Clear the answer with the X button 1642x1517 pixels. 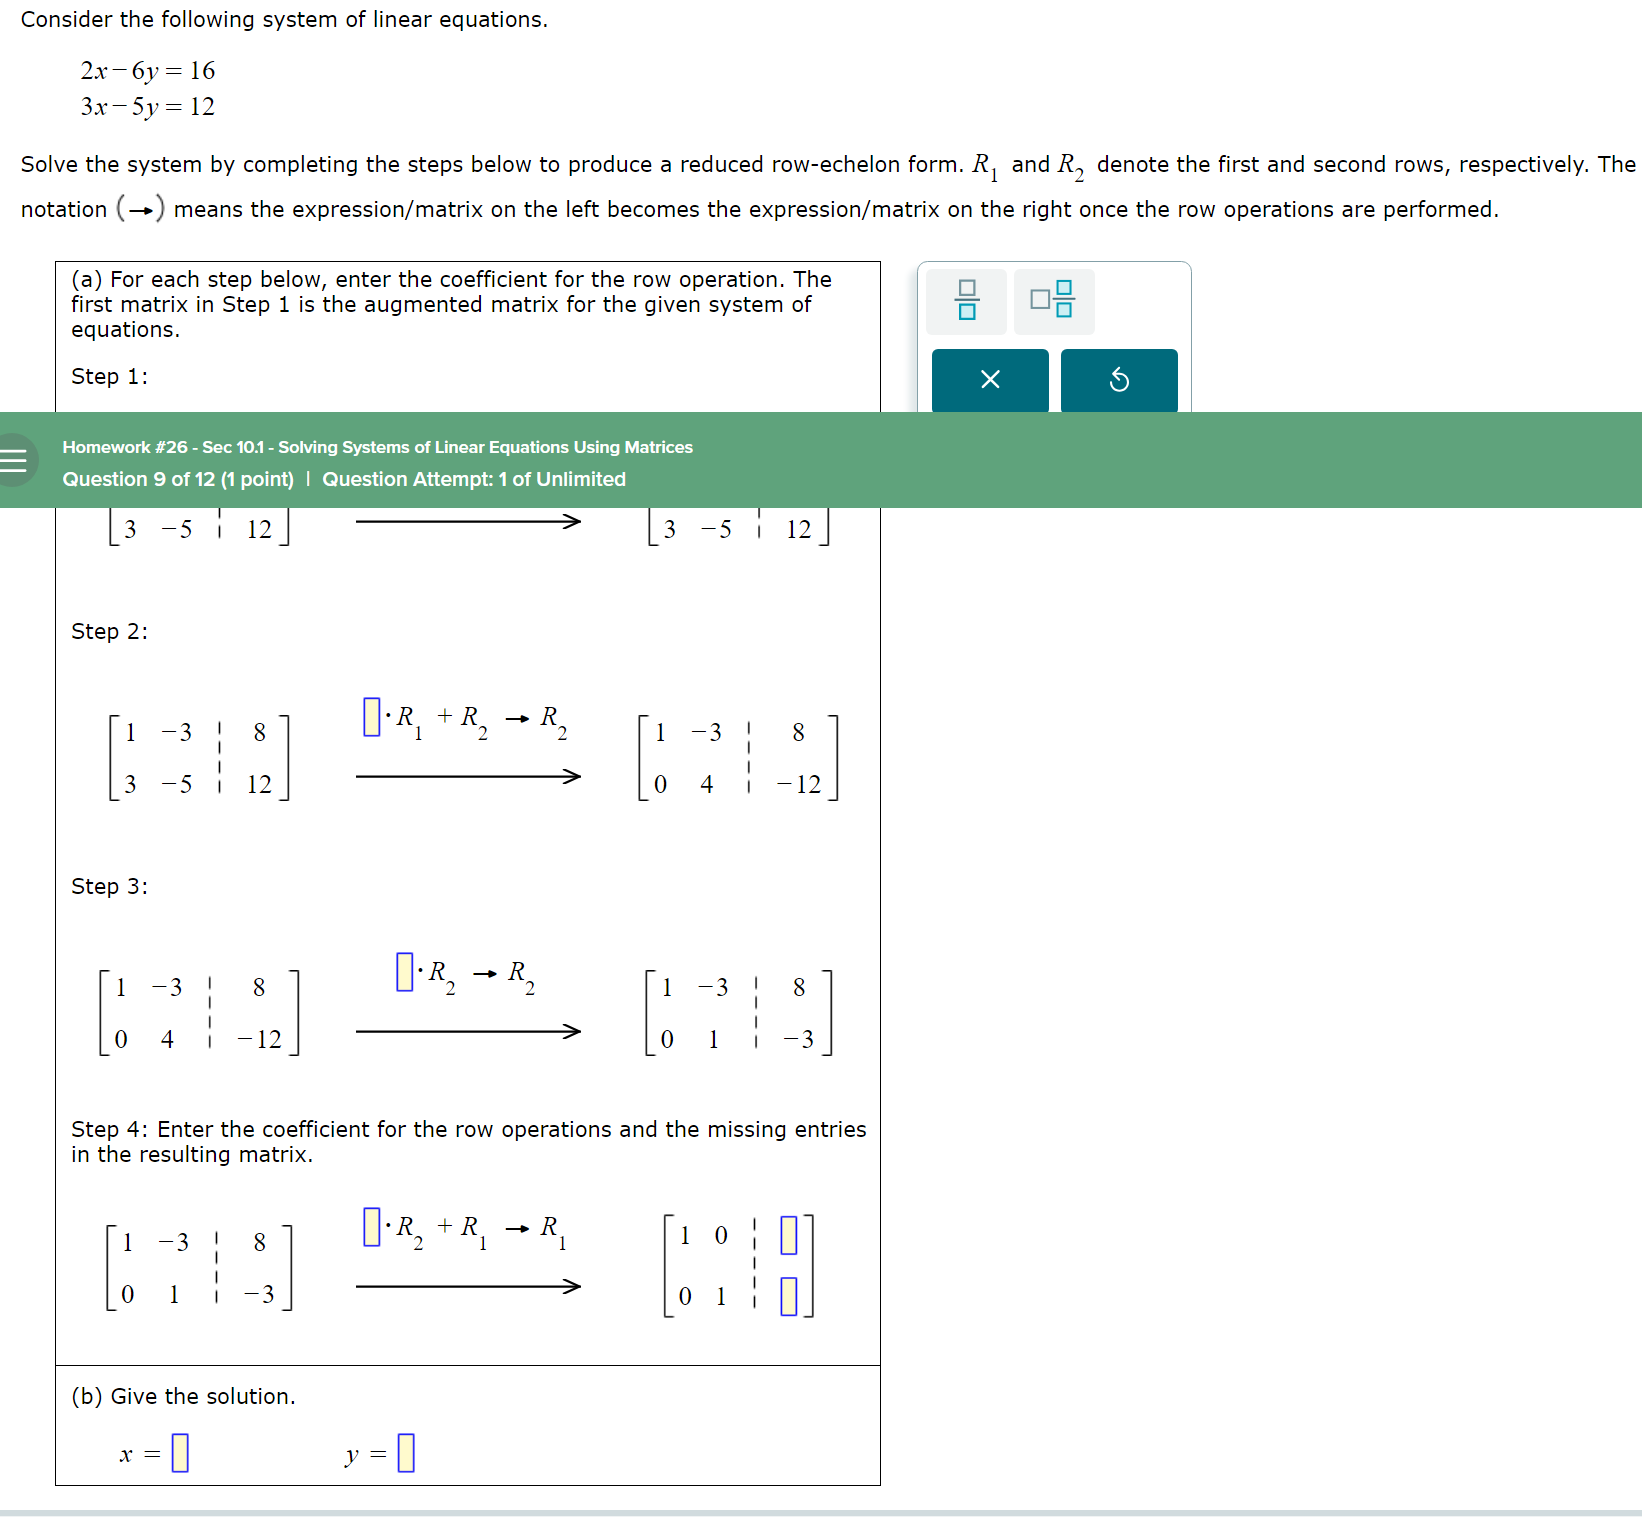(990, 380)
